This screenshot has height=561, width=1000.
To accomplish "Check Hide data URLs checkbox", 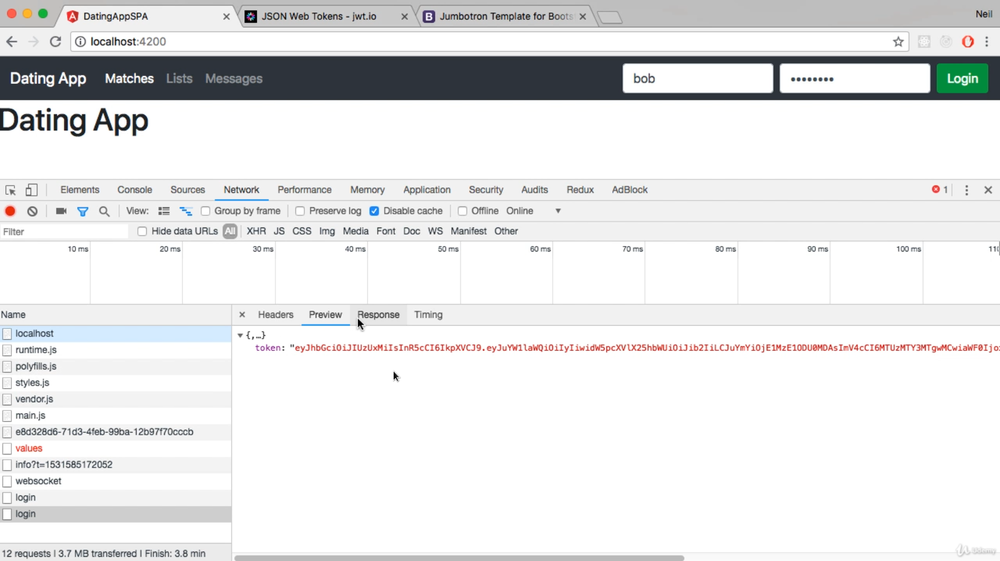I will click(142, 231).
